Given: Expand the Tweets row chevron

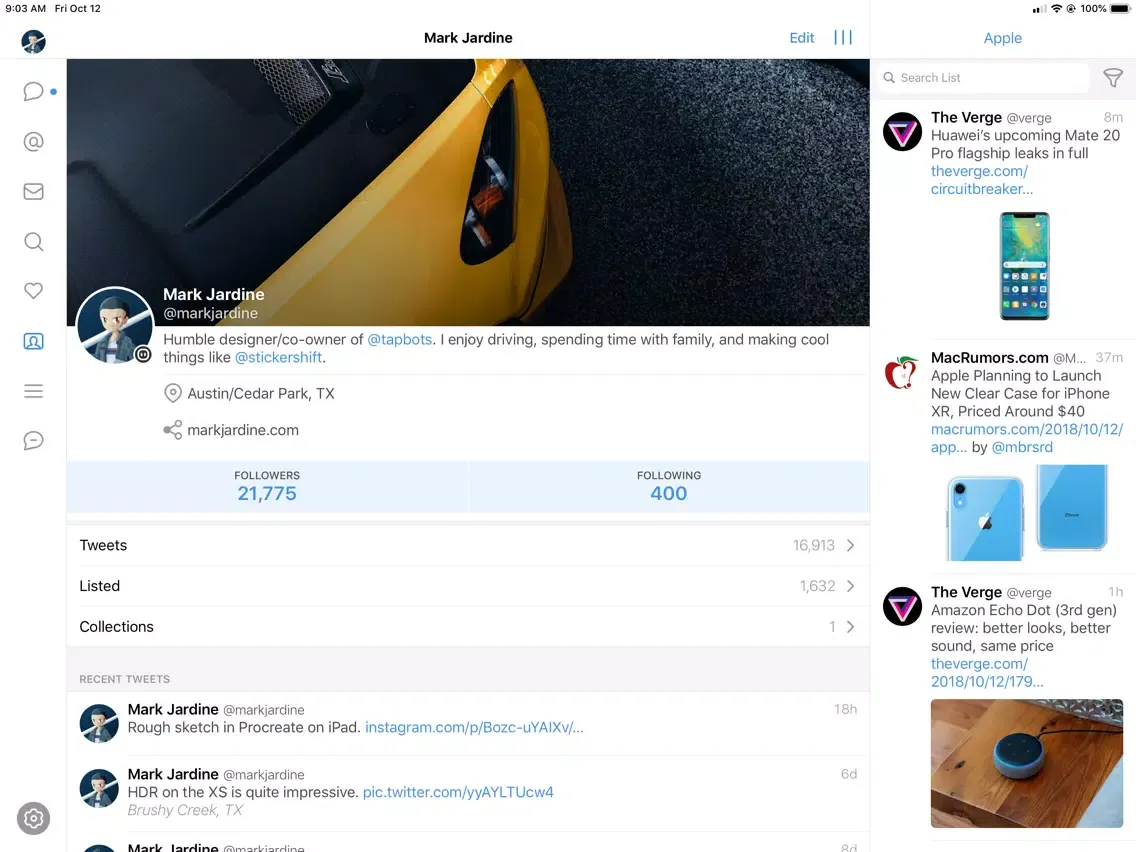Looking at the screenshot, I should [x=851, y=546].
